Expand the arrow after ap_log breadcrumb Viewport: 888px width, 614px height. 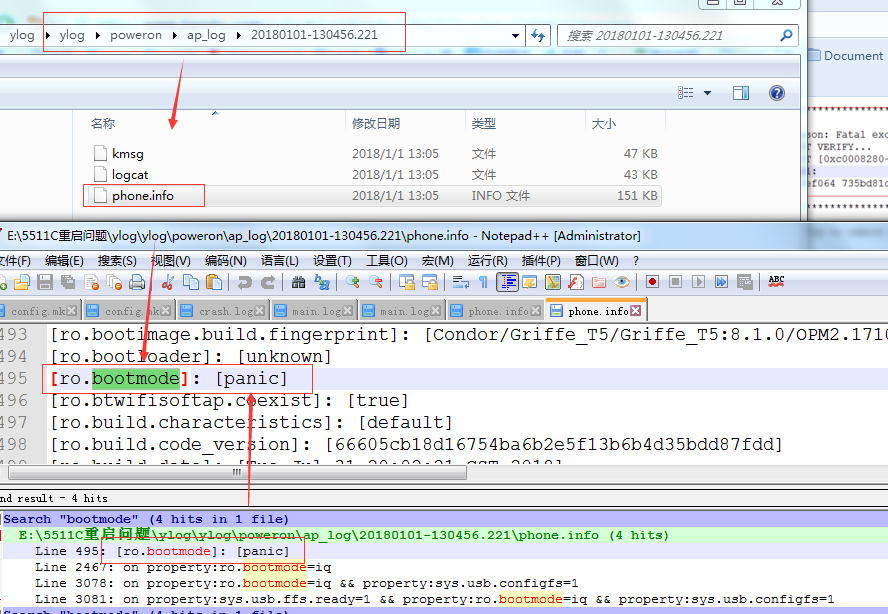(238, 35)
